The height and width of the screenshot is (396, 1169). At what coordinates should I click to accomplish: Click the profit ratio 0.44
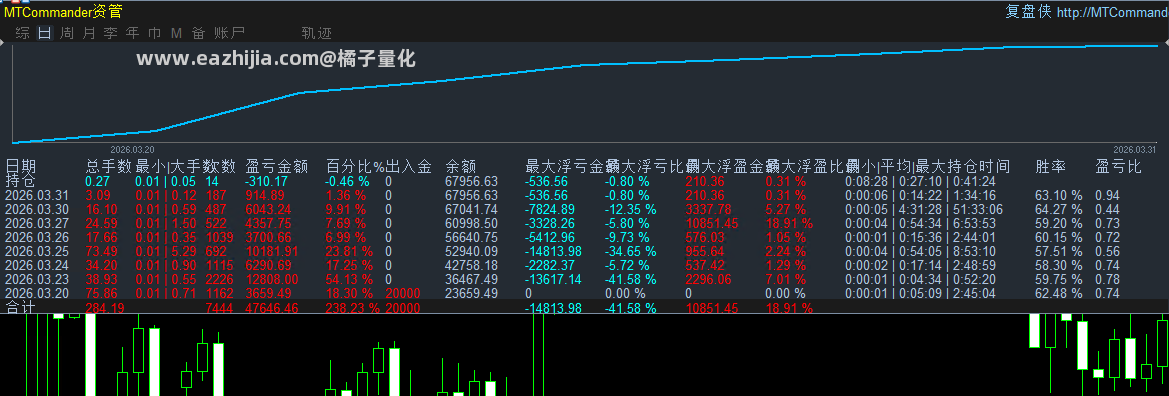(1107, 209)
